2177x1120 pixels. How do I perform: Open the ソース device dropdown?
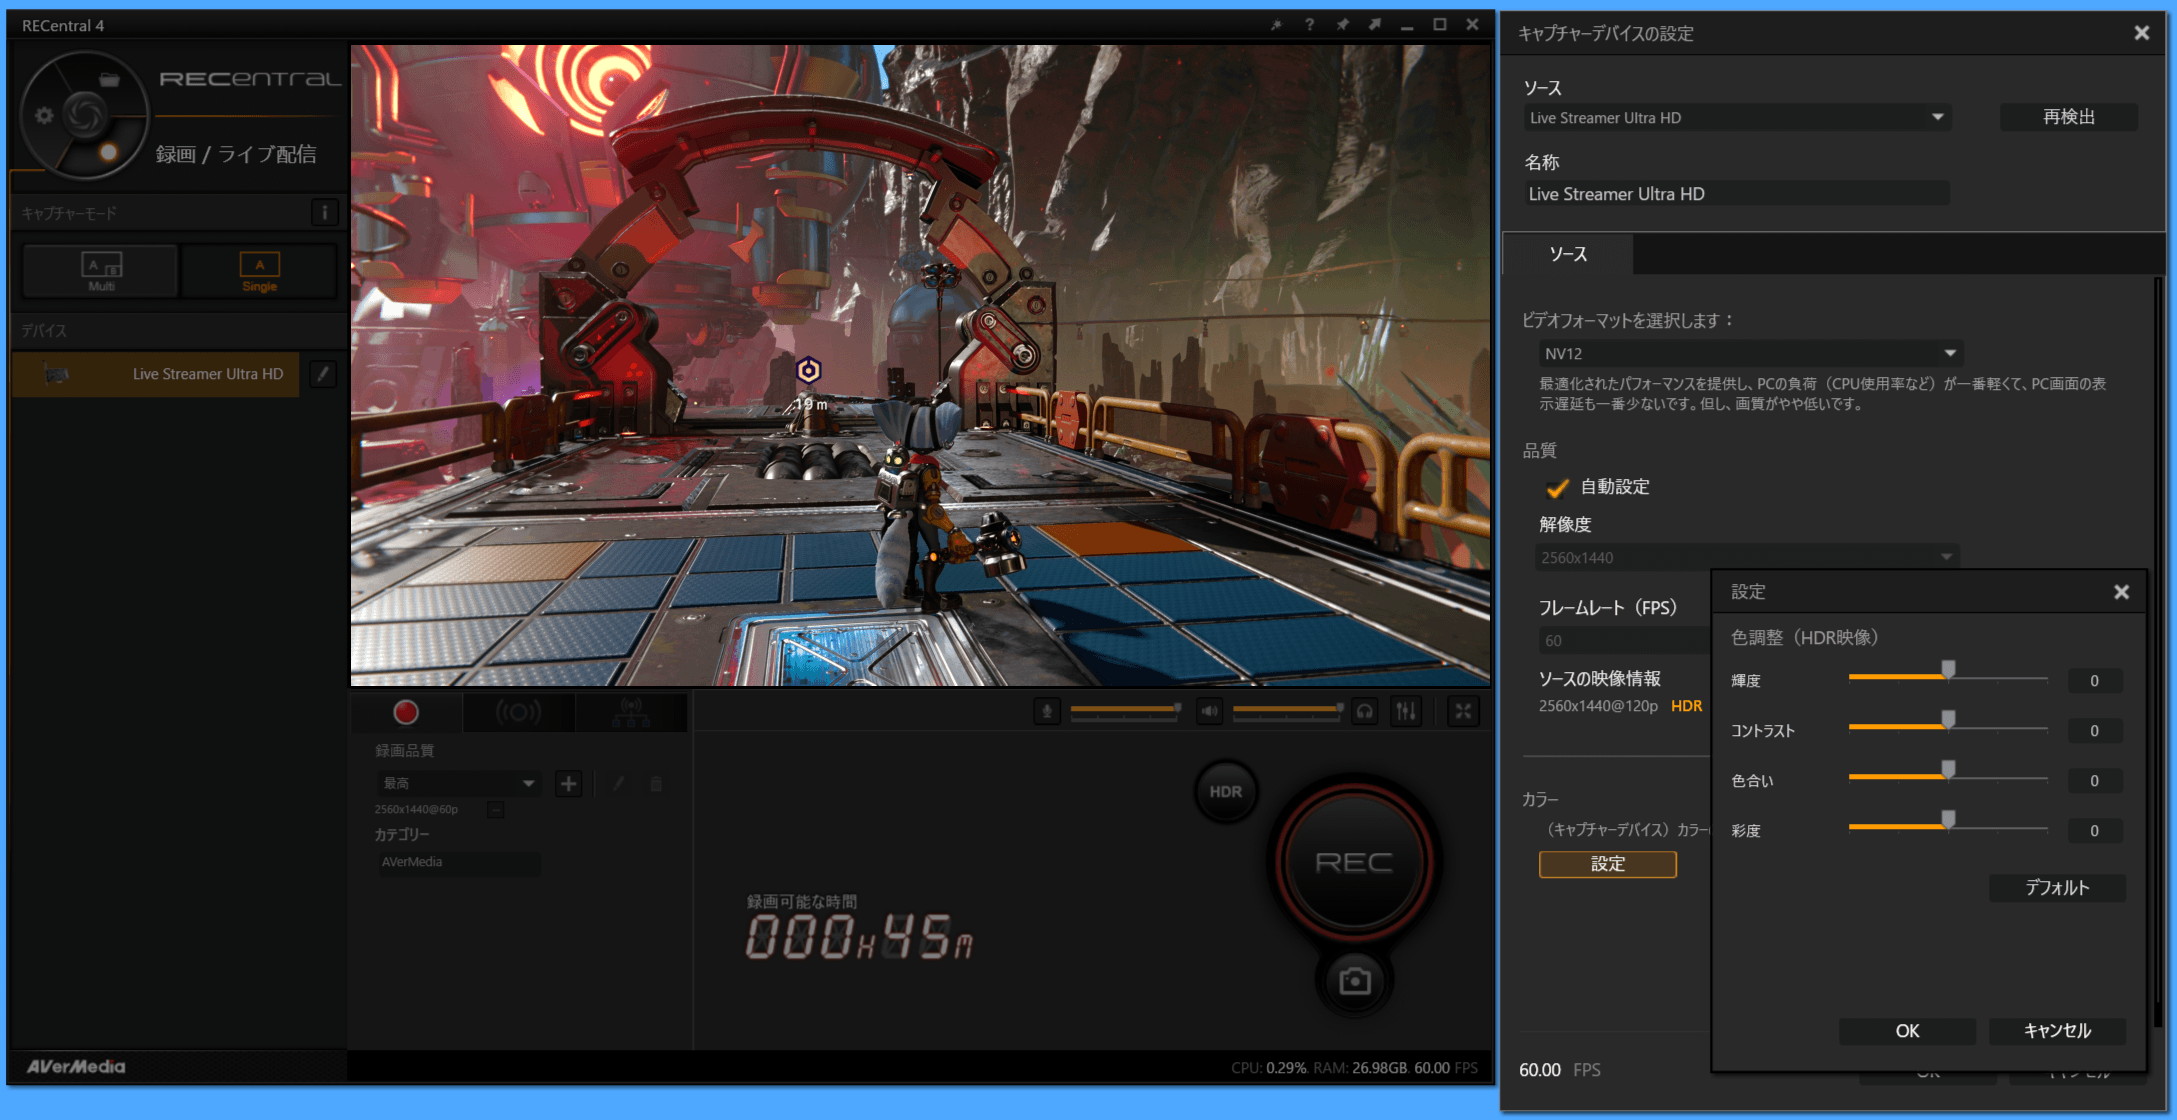tap(1738, 118)
